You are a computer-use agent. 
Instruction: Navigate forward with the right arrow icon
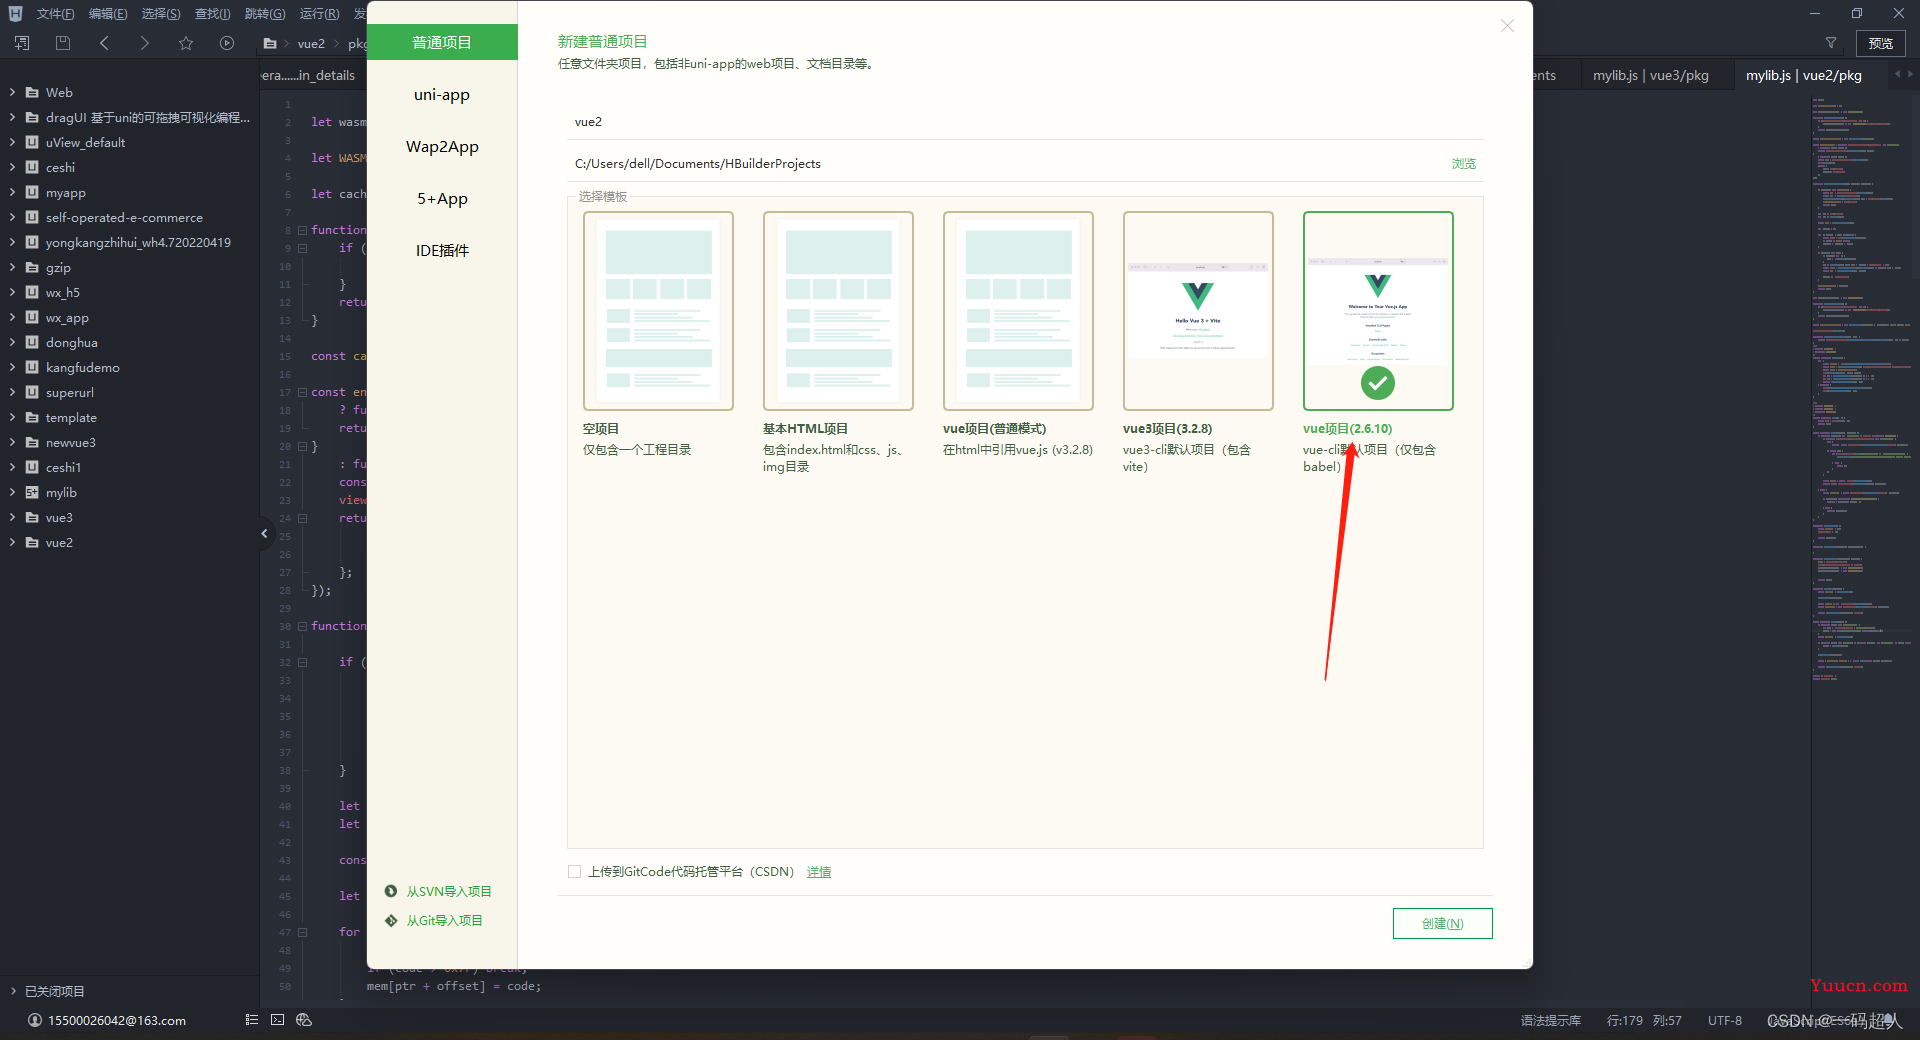click(145, 43)
